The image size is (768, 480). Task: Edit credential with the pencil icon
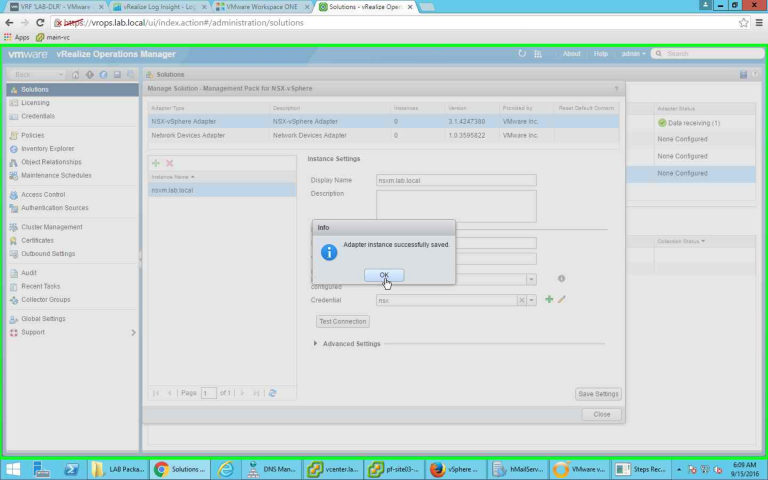[561, 299]
